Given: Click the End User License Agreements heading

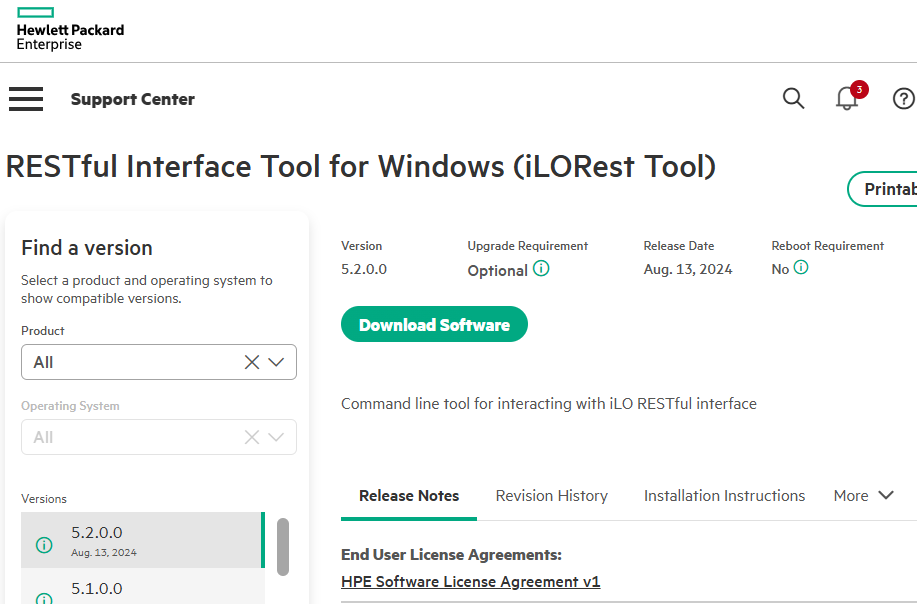Looking at the screenshot, I should 451,554.
